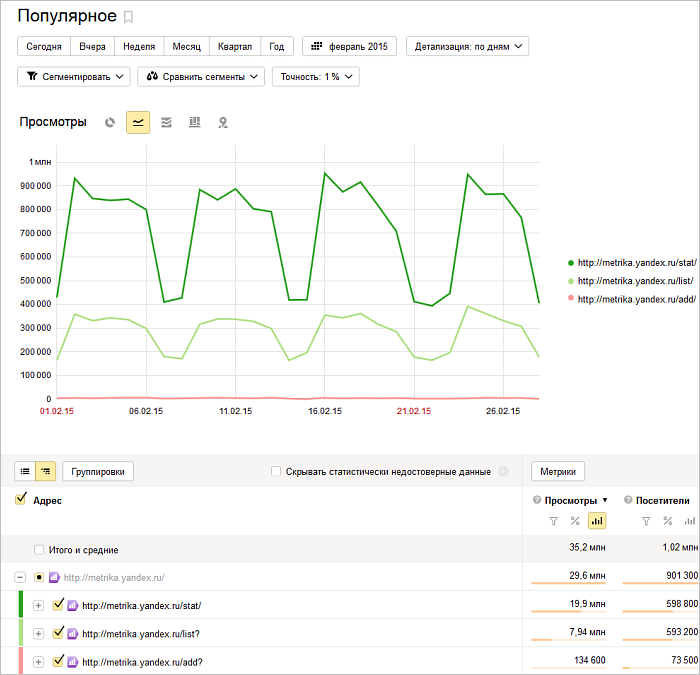Image resolution: width=700 pixels, height=675 pixels.
Task: Select the line chart view
Action: click(138, 122)
